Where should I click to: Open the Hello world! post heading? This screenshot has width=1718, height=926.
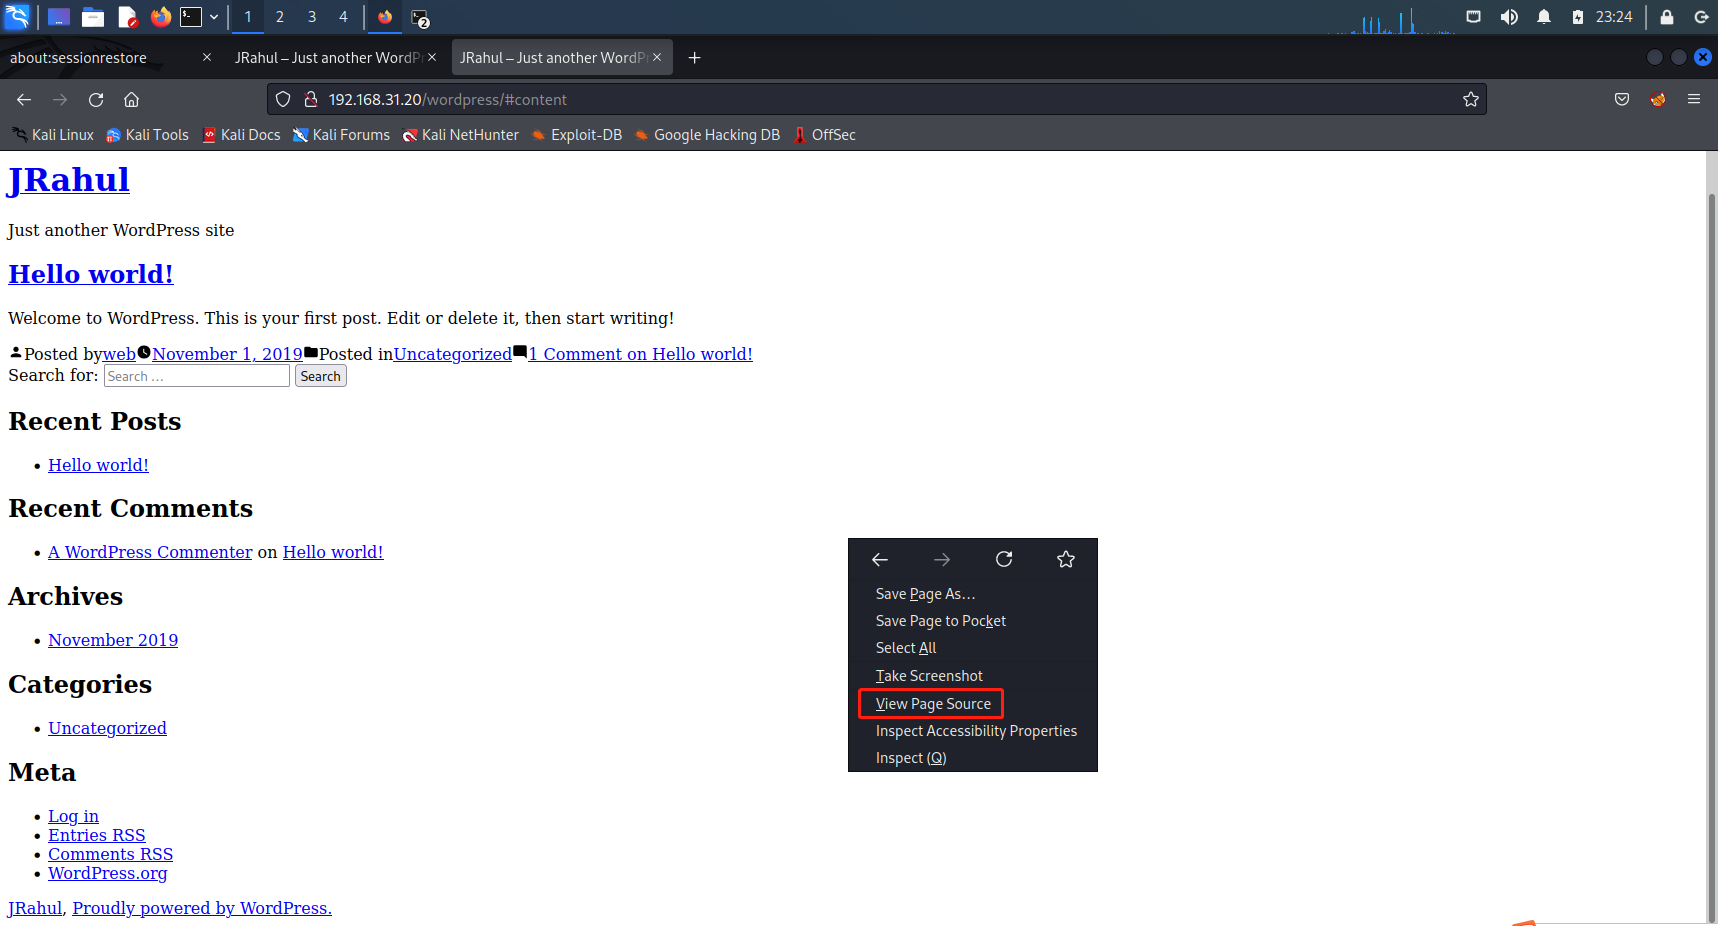click(91, 274)
